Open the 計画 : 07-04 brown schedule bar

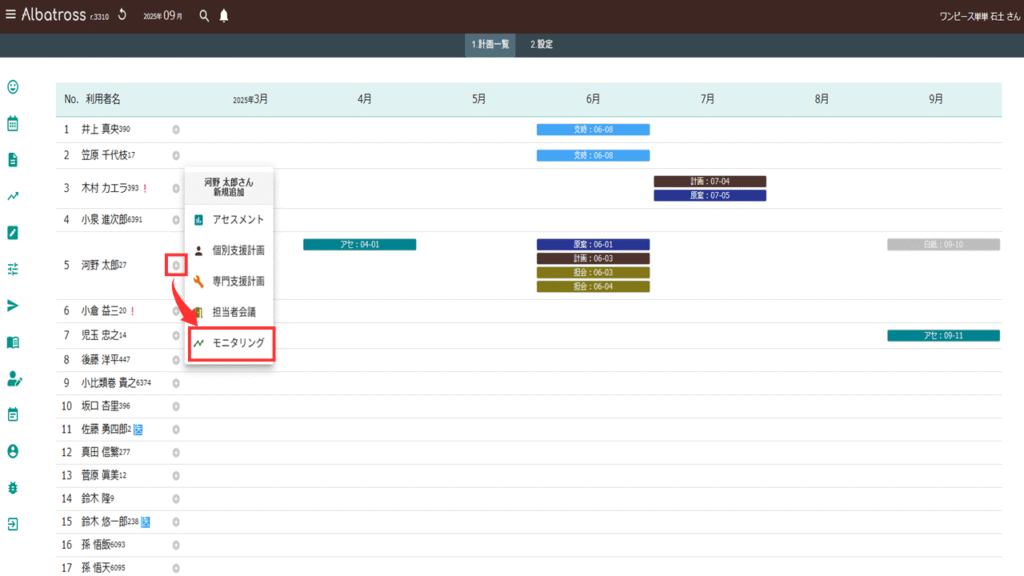pyautogui.click(x=709, y=181)
